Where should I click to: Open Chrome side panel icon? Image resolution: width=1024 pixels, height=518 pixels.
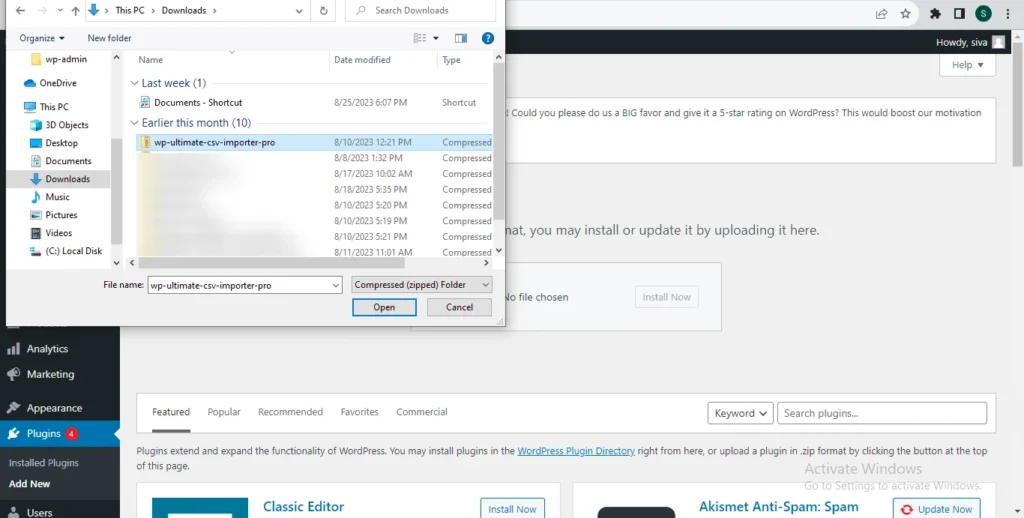point(959,14)
